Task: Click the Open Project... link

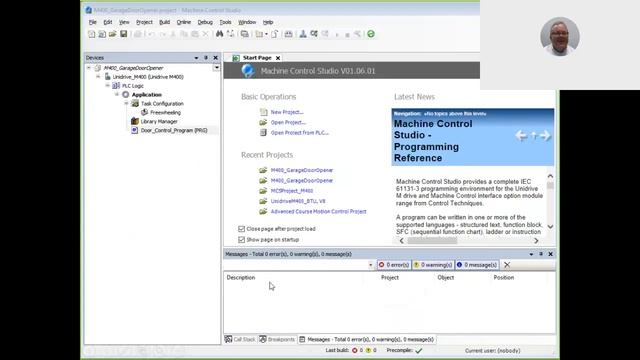Action: coord(288,122)
